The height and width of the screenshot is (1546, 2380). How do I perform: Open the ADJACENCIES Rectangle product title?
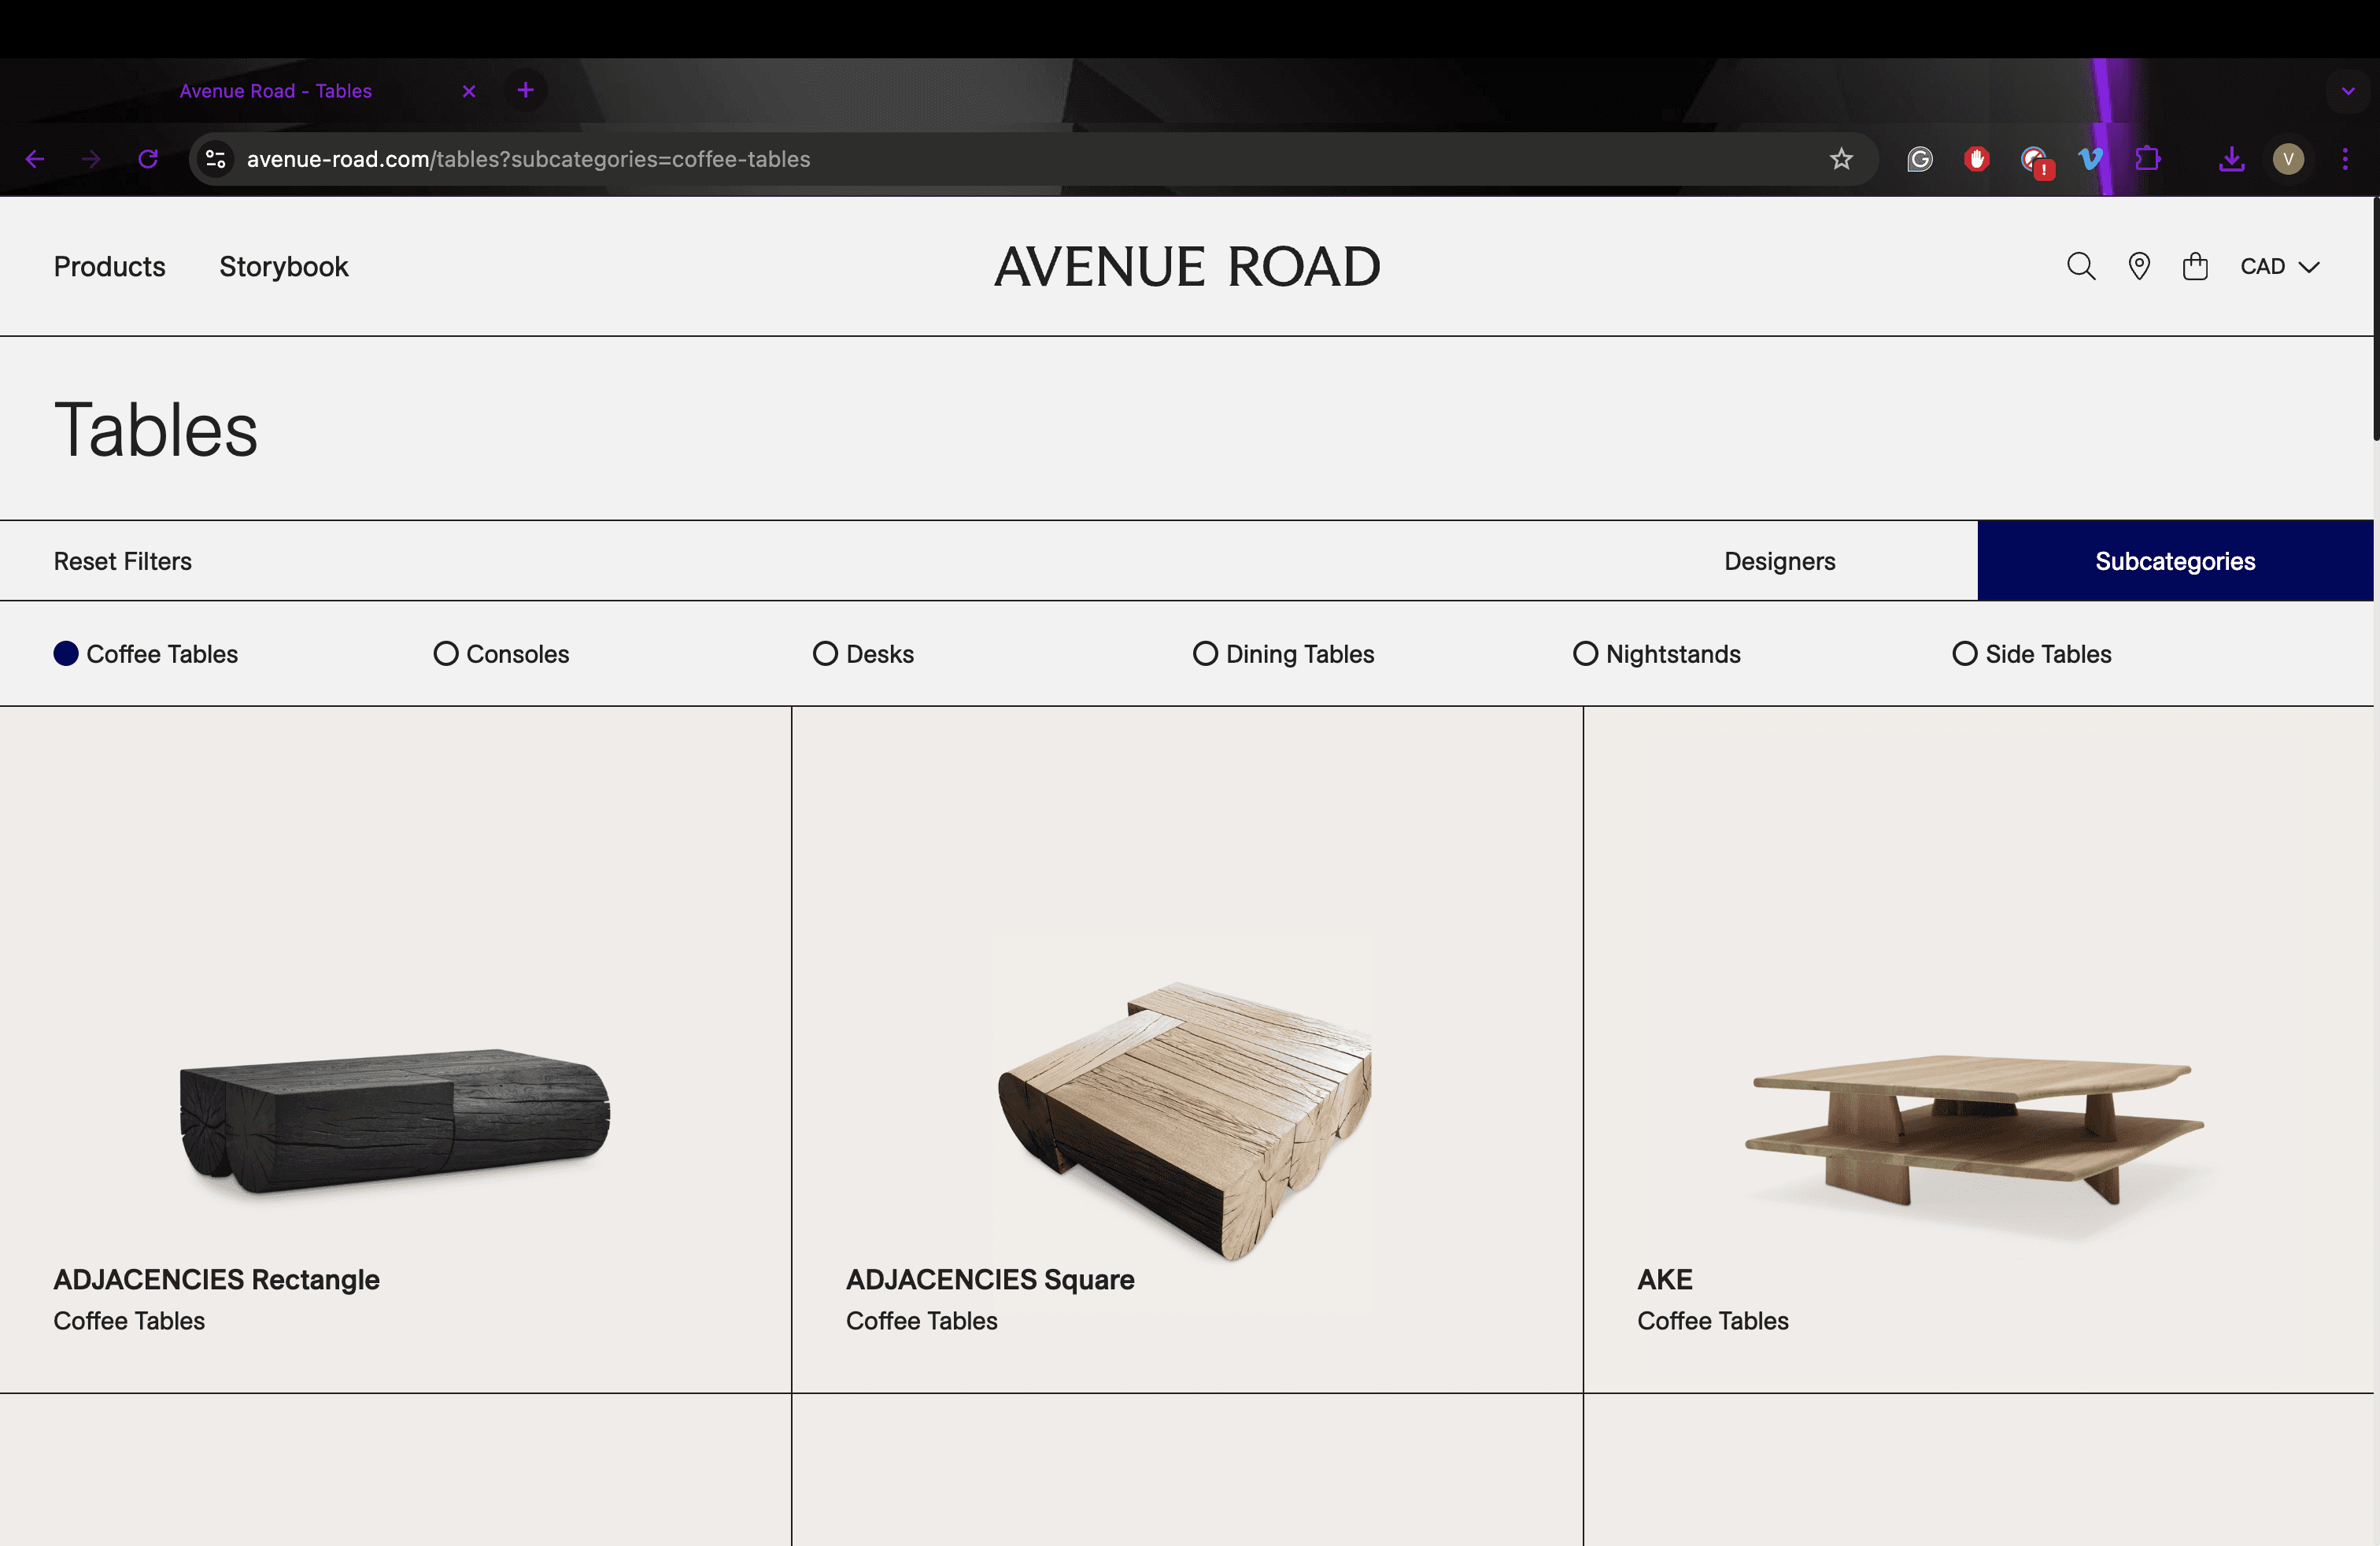coord(217,1280)
